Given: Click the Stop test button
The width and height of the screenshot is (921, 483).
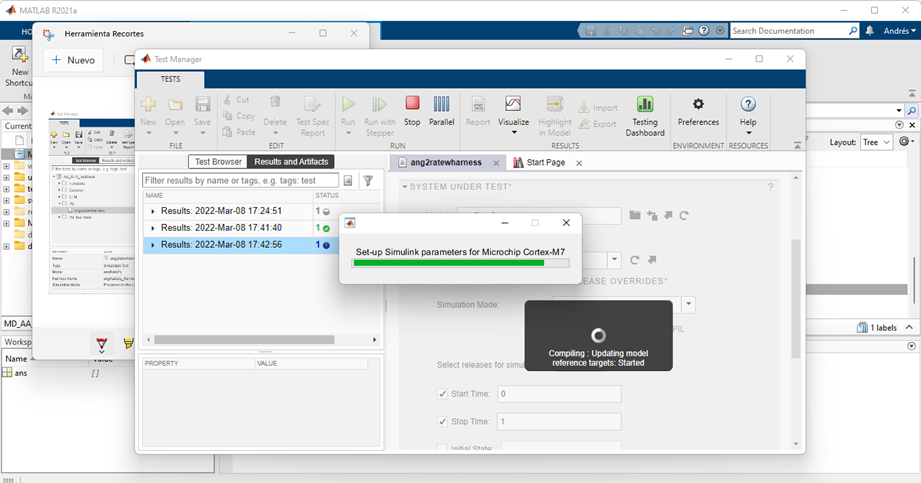Looking at the screenshot, I should point(412,109).
